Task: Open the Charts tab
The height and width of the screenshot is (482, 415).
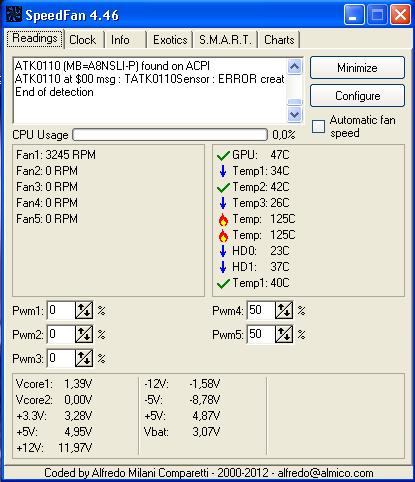Action: (x=279, y=40)
